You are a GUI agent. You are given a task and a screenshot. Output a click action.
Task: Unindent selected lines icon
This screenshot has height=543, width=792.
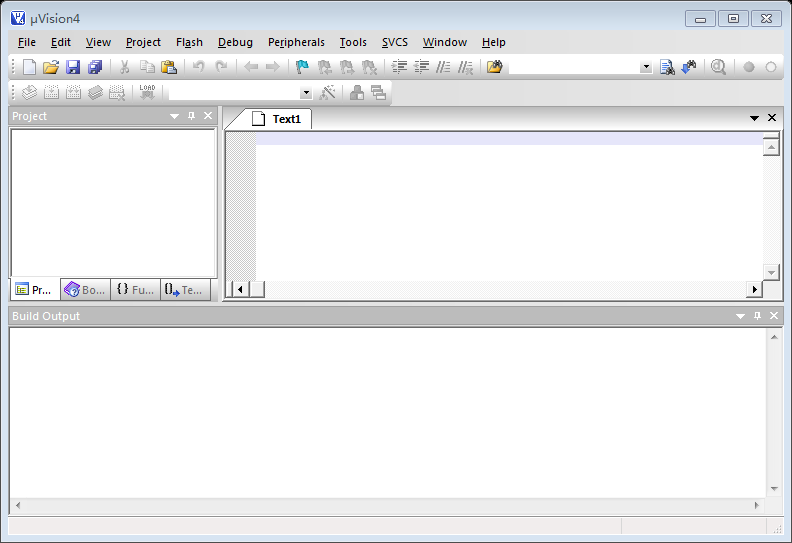pyautogui.click(x=421, y=67)
